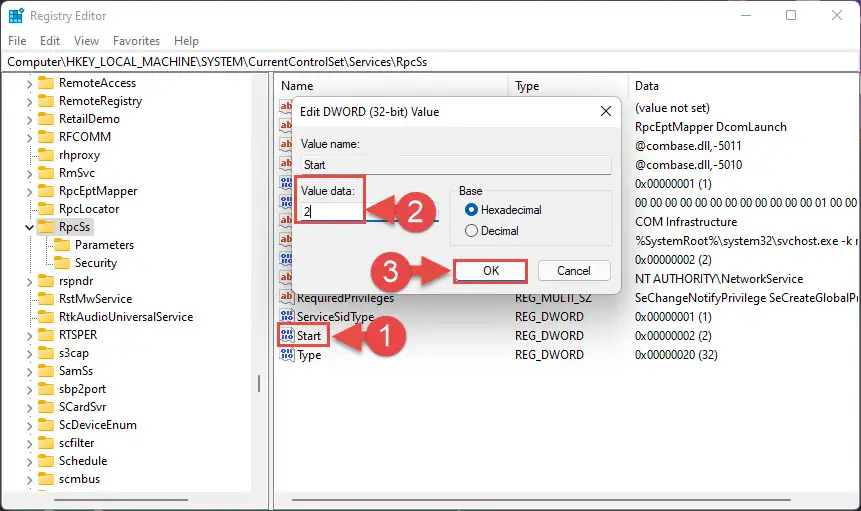Viewport: 861px width, 511px height.
Task: Open the Favorites menu
Action: click(x=136, y=41)
